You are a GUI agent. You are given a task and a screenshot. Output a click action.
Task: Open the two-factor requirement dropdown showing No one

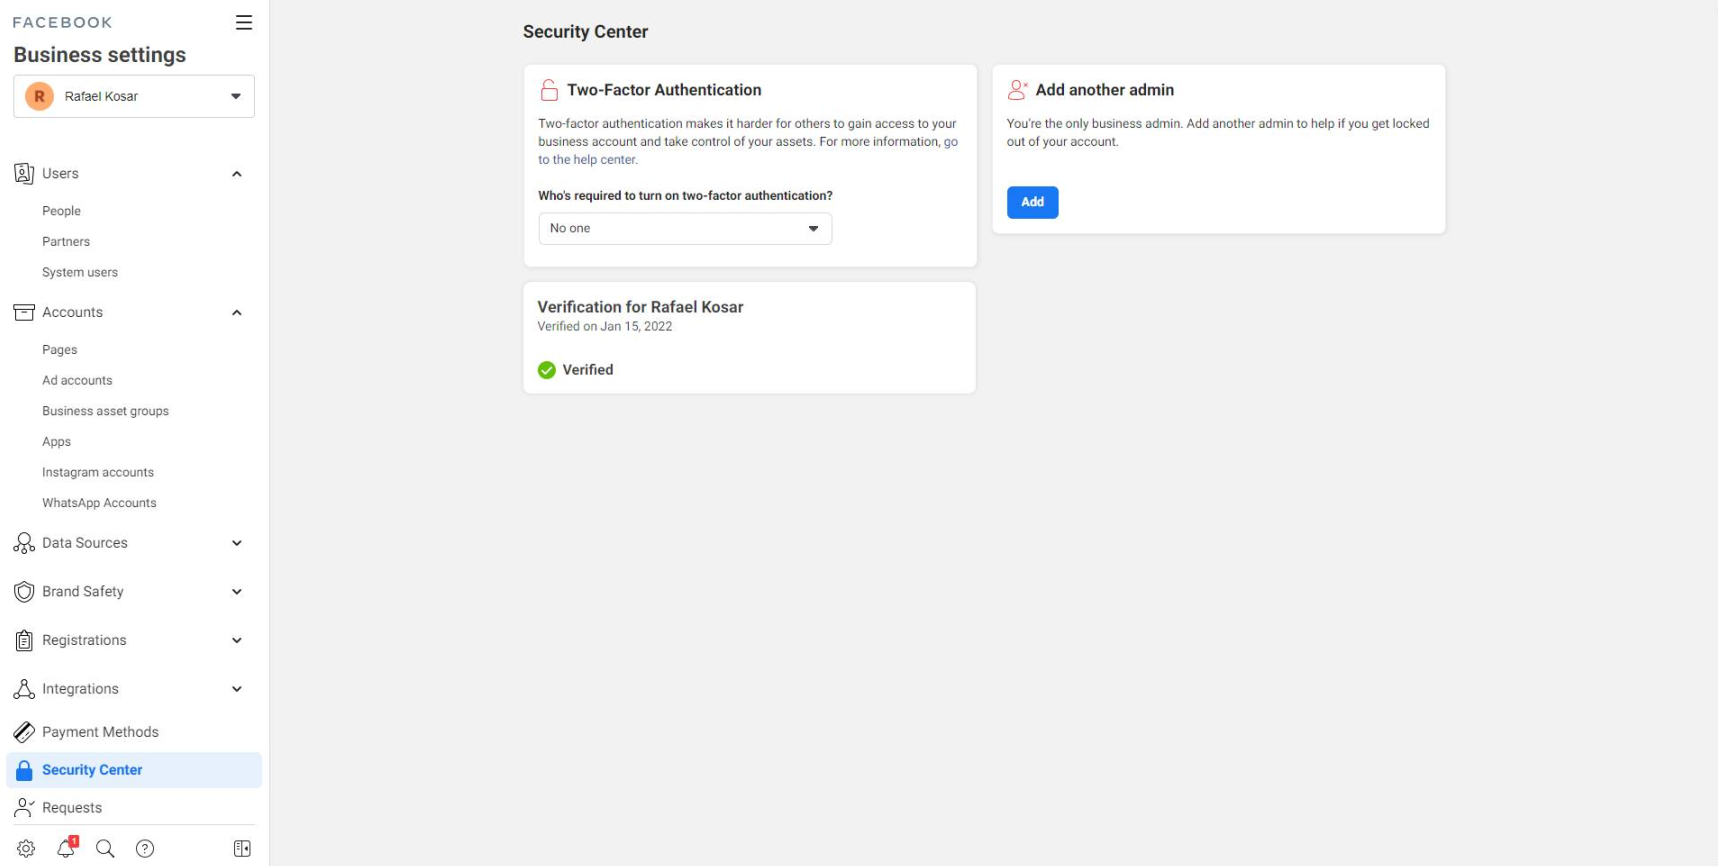pyautogui.click(x=685, y=228)
